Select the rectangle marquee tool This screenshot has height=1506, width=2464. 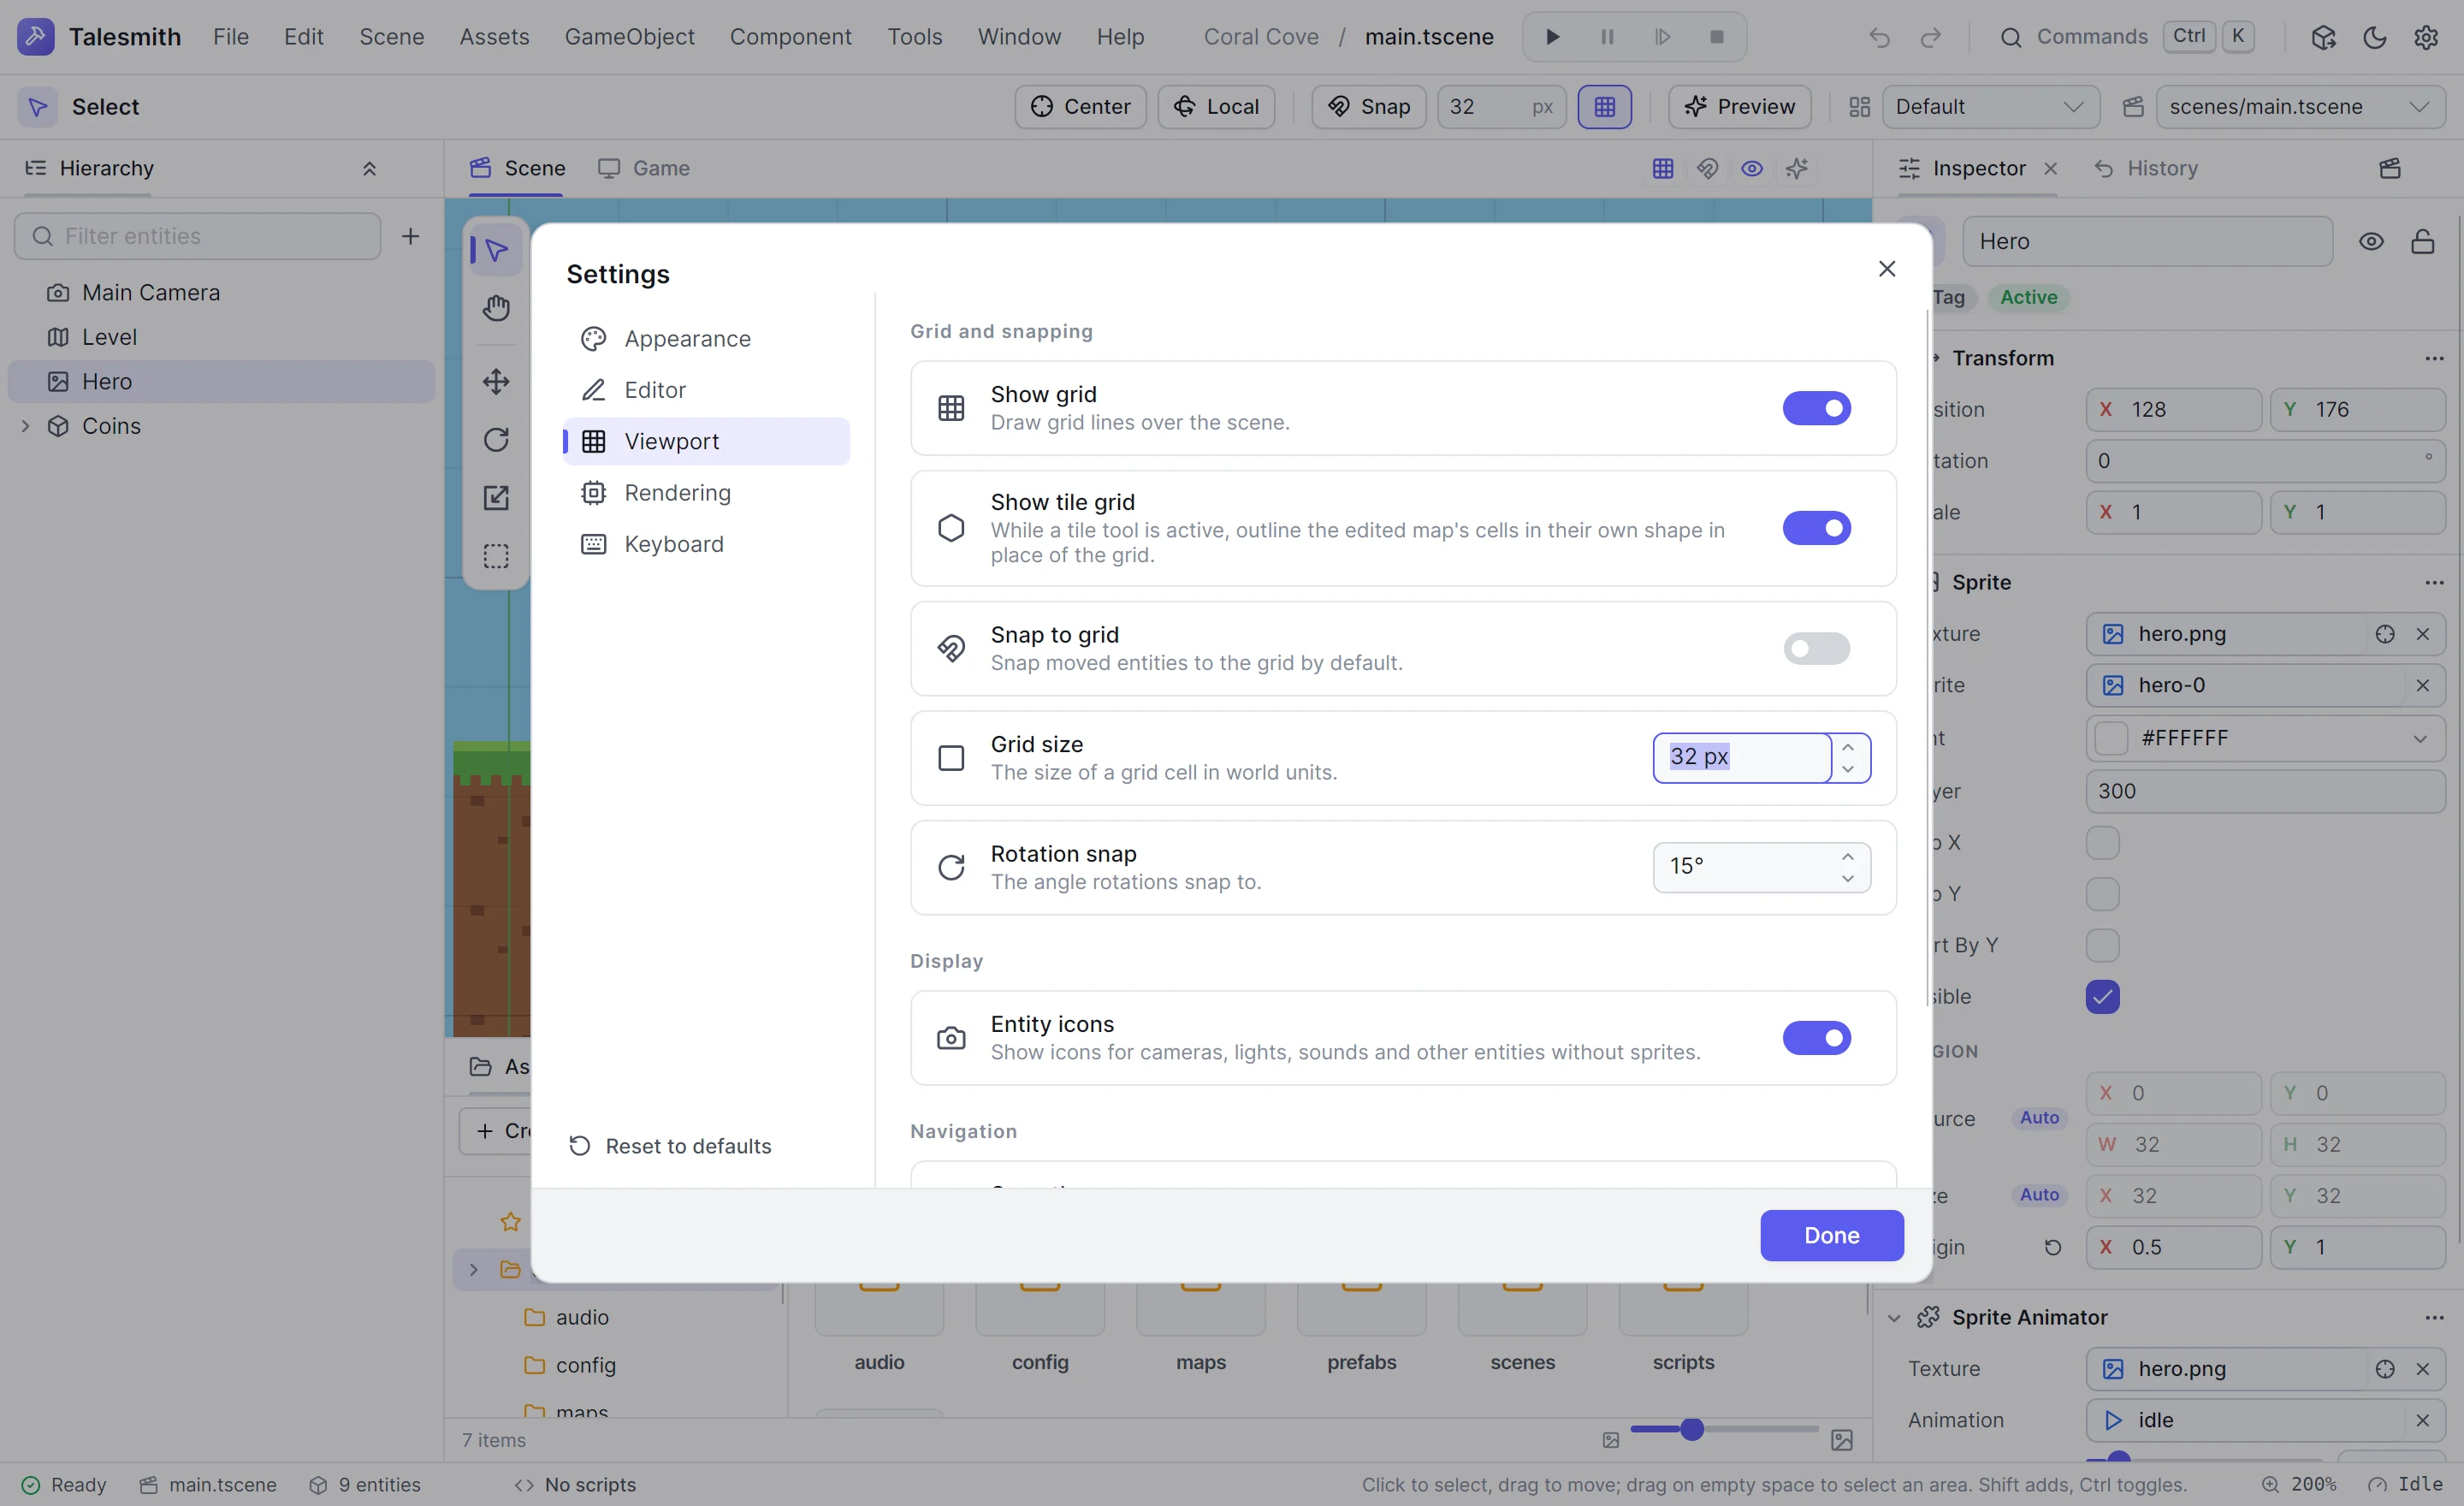click(x=496, y=555)
